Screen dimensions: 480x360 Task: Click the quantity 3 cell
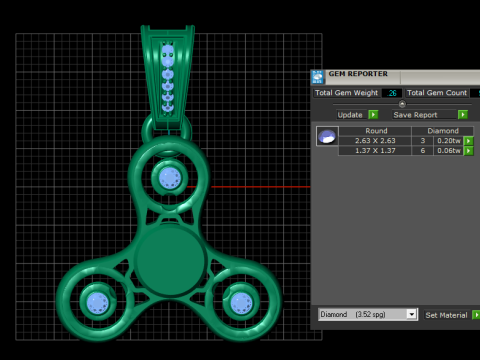pos(423,141)
